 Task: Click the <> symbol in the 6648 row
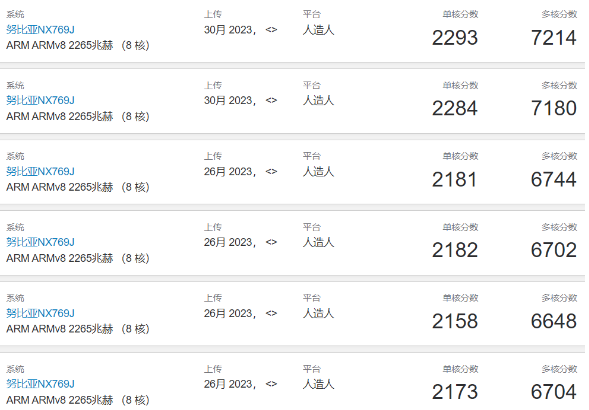click(x=271, y=313)
